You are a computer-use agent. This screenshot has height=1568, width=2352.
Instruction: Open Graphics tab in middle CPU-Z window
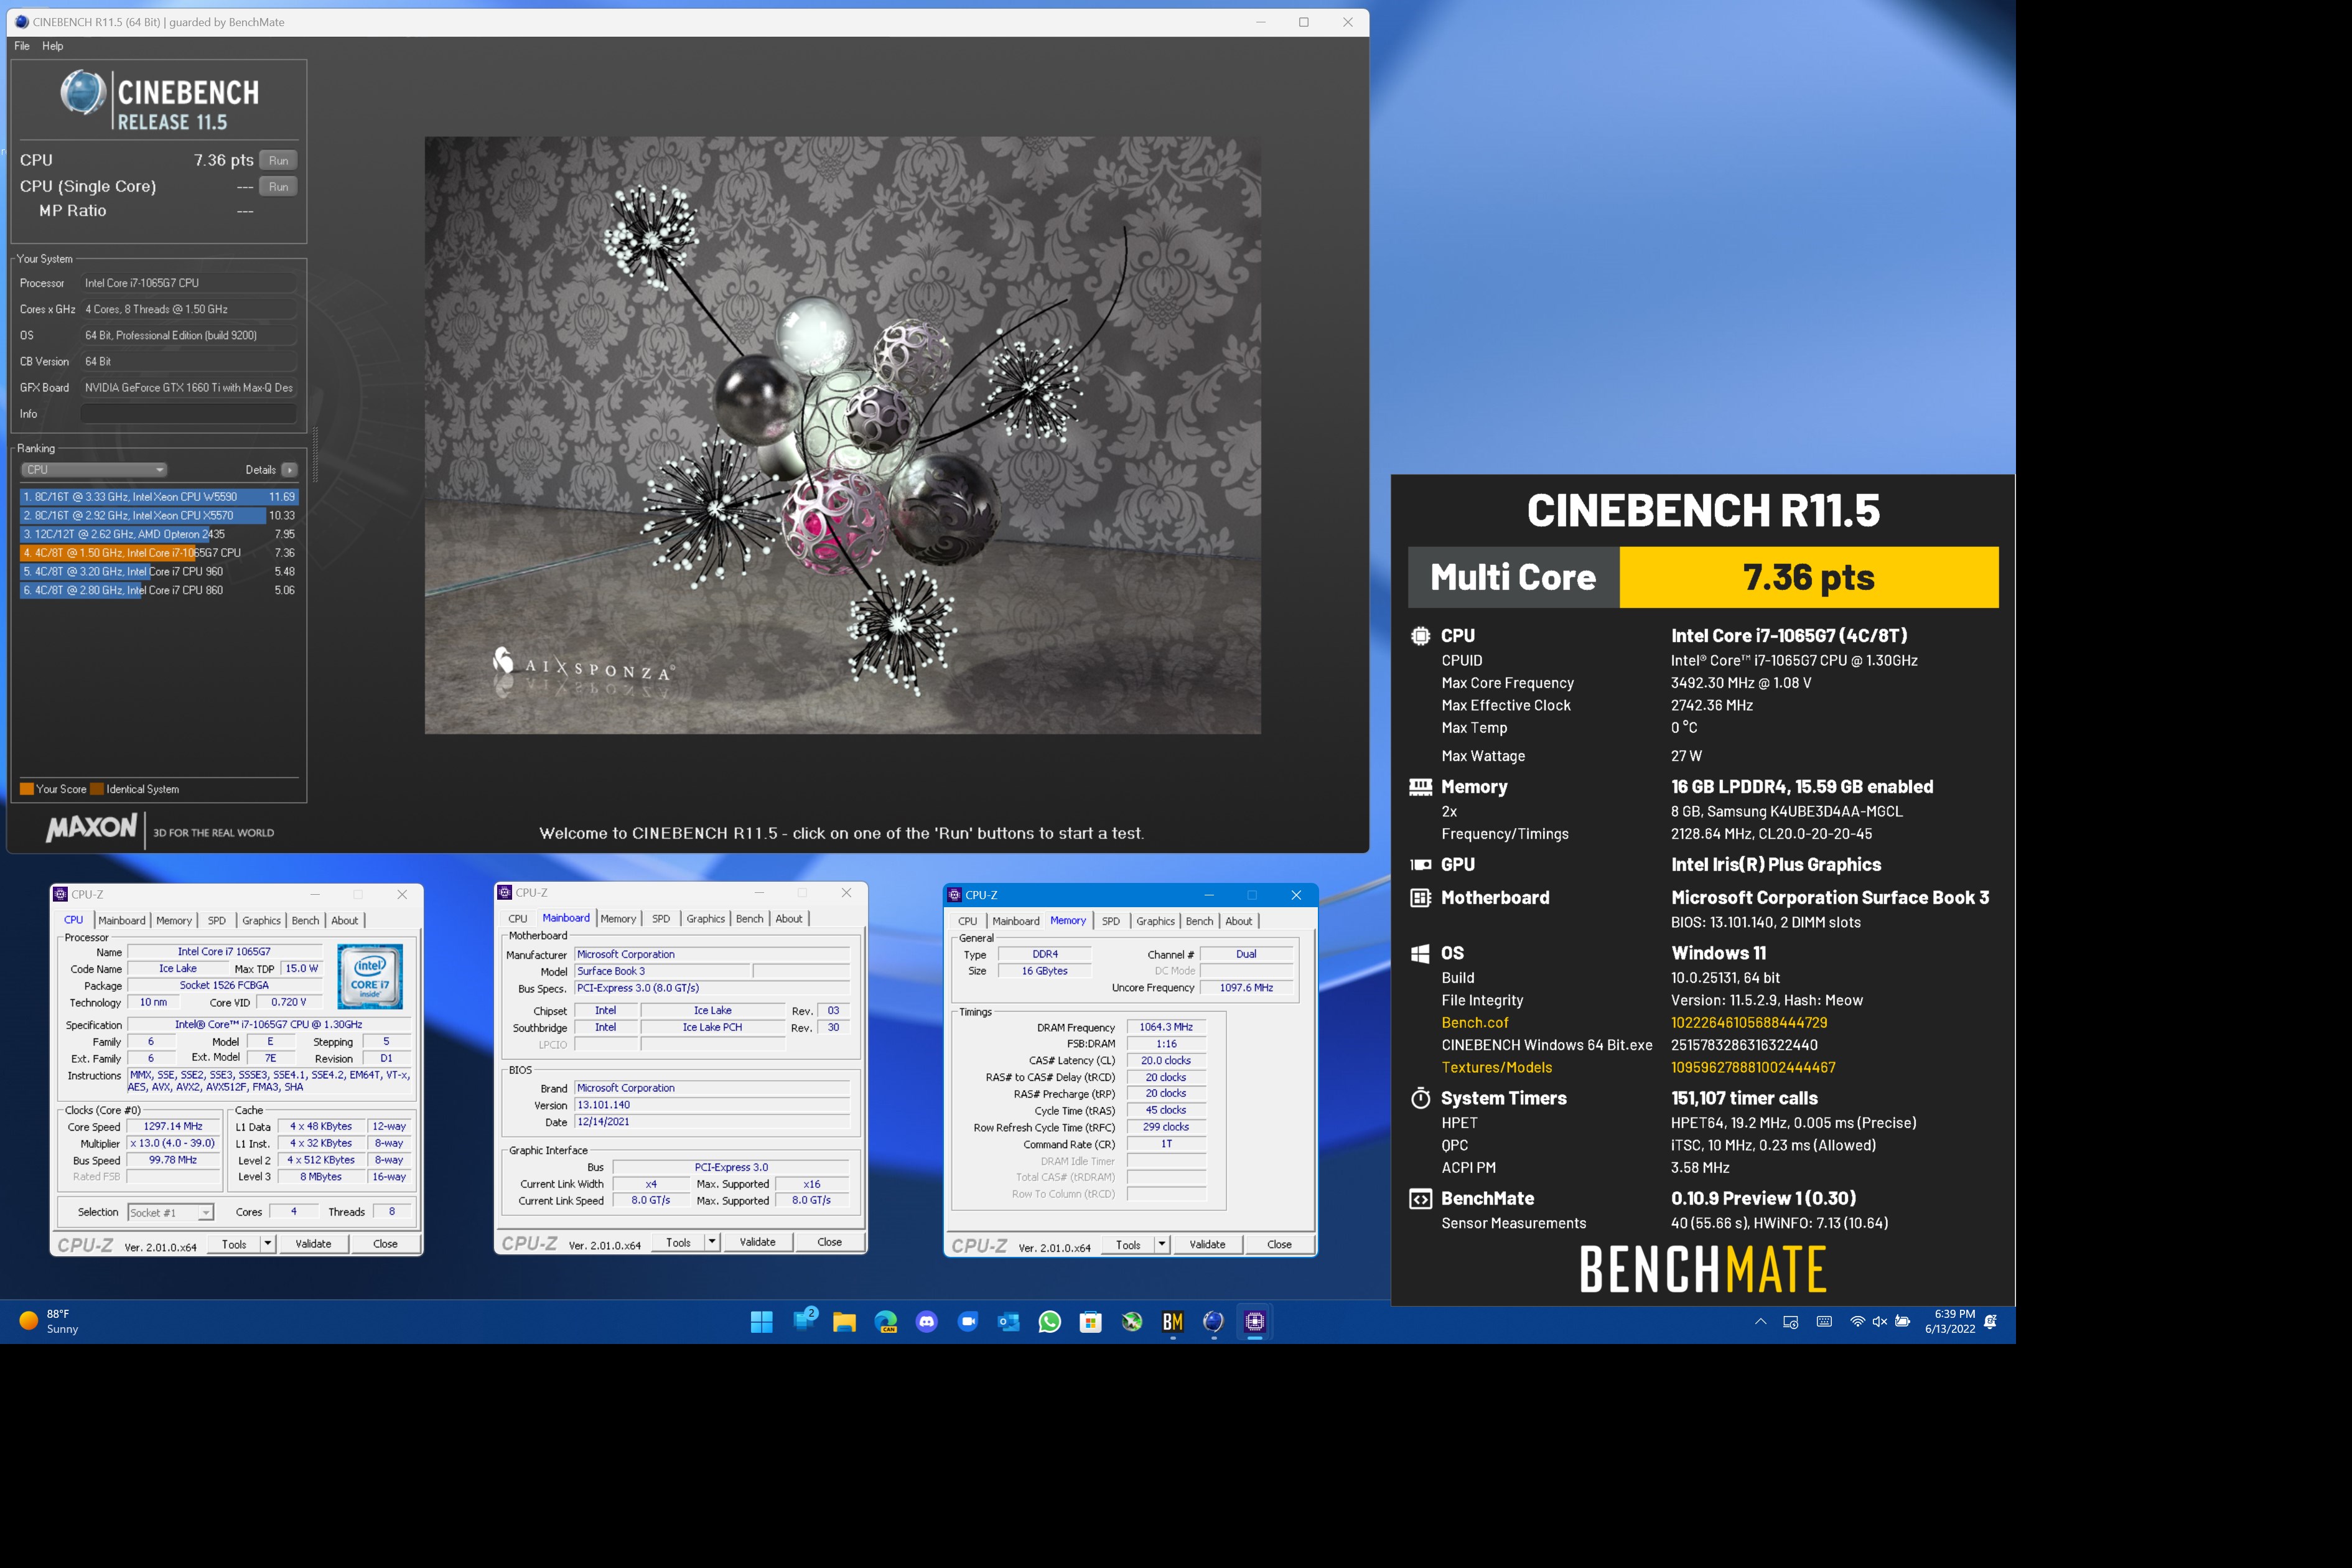pos(706,918)
